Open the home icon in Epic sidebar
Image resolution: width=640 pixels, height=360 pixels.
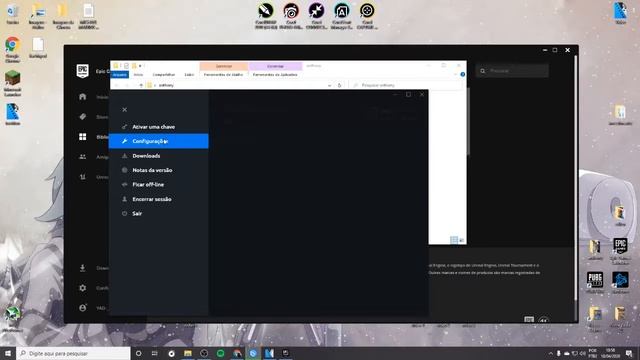82,97
